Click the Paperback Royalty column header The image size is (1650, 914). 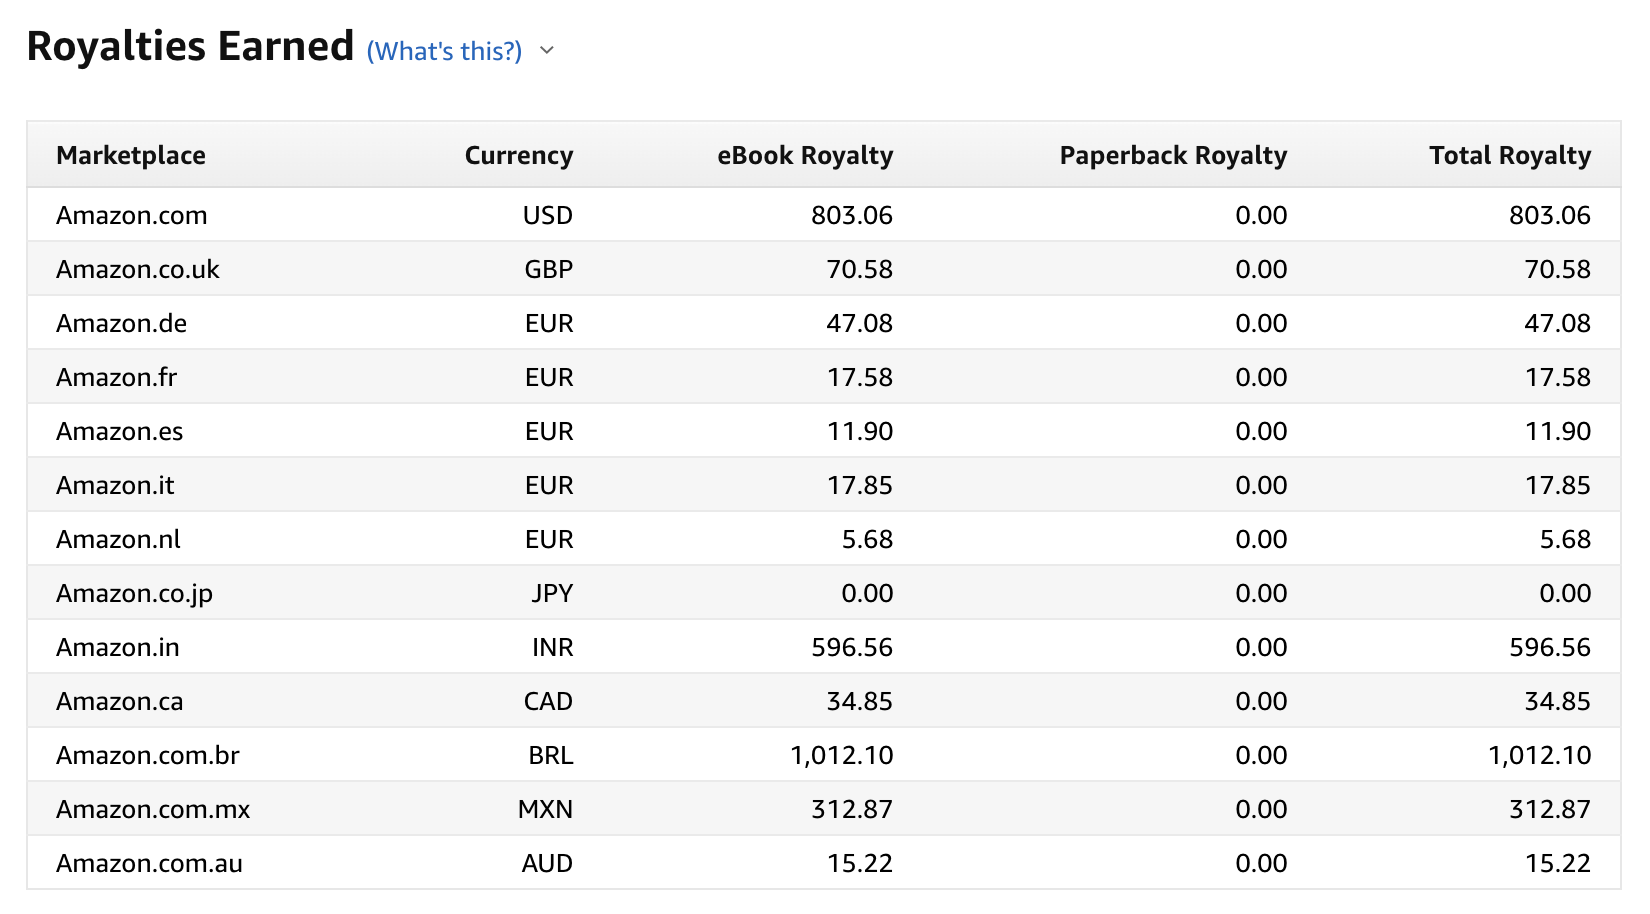(1172, 155)
